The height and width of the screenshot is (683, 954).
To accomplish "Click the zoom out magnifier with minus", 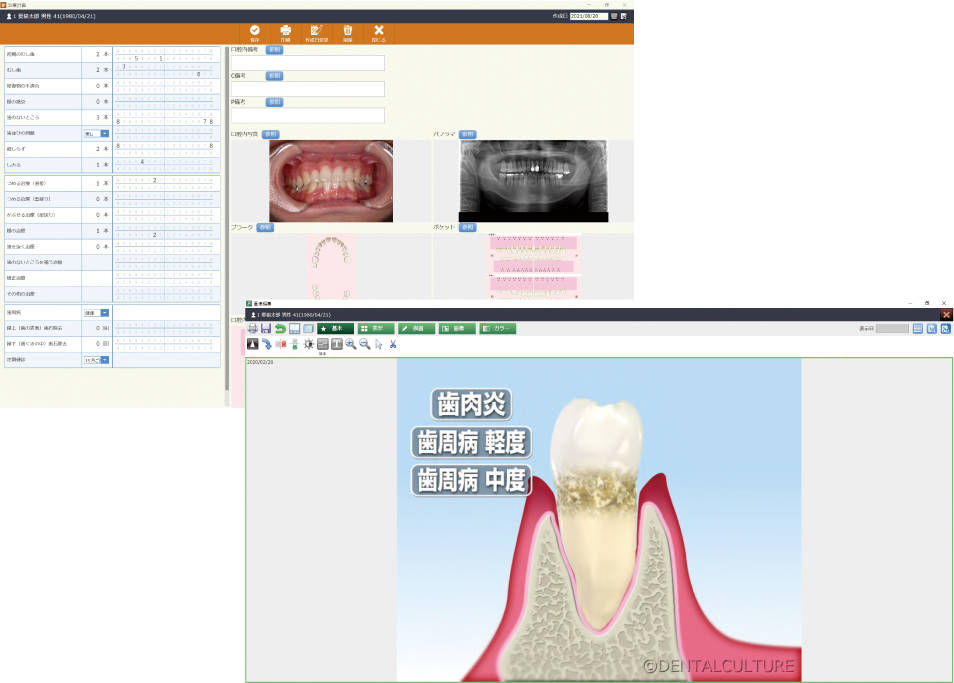I will tap(365, 344).
